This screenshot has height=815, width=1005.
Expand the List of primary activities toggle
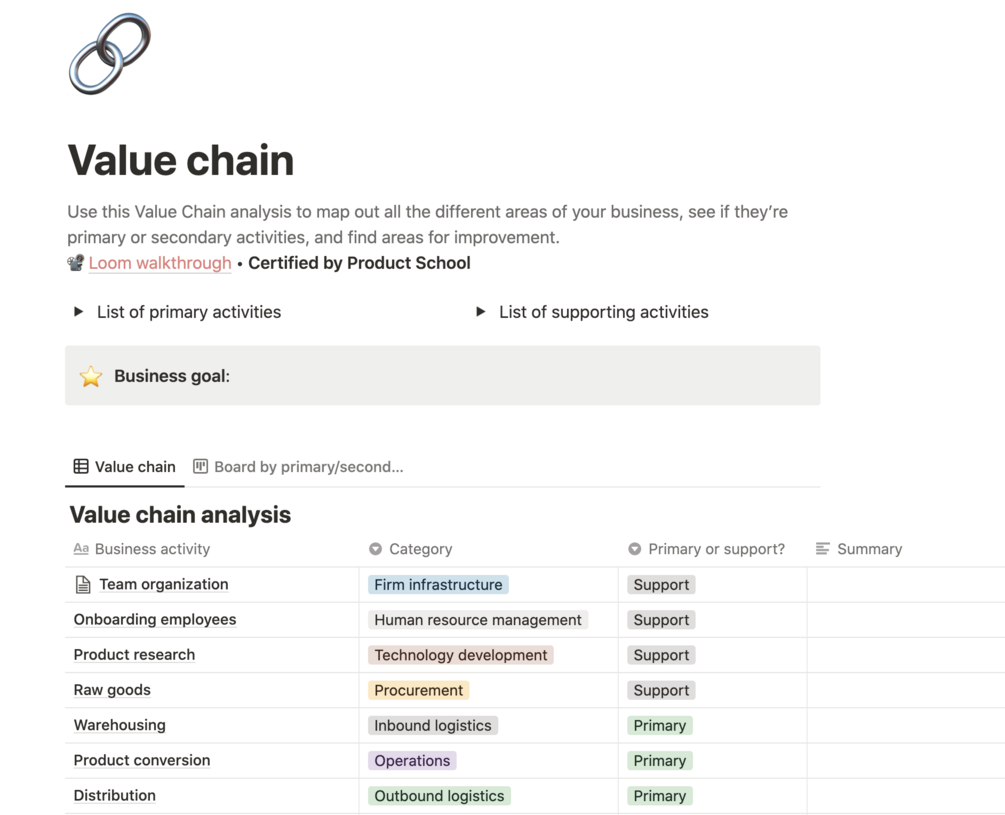(x=79, y=312)
